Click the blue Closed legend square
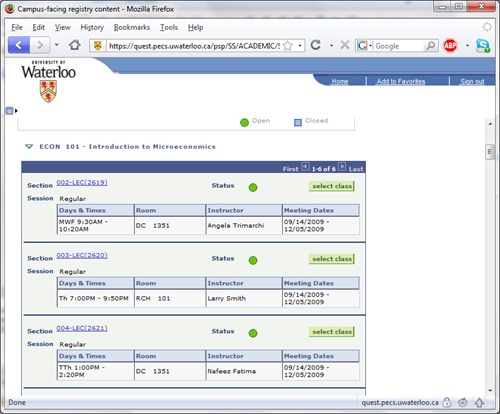The image size is (500, 414). [x=298, y=123]
